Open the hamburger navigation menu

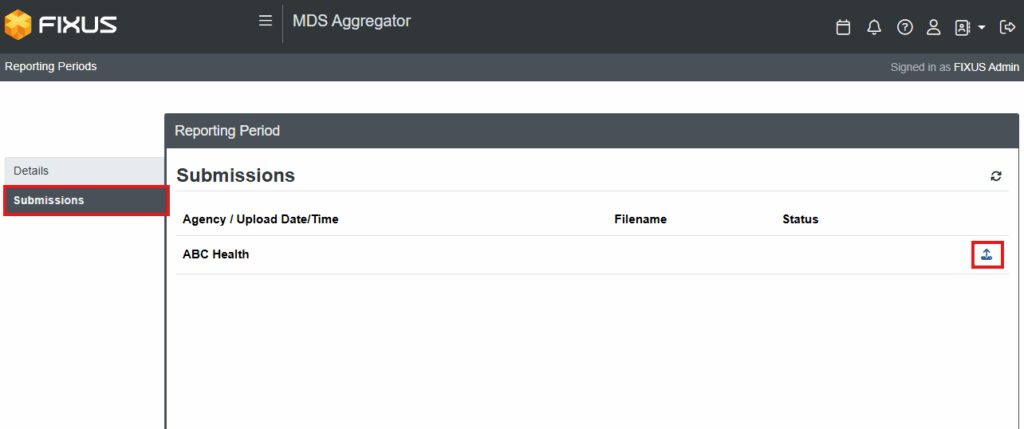click(265, 21)
